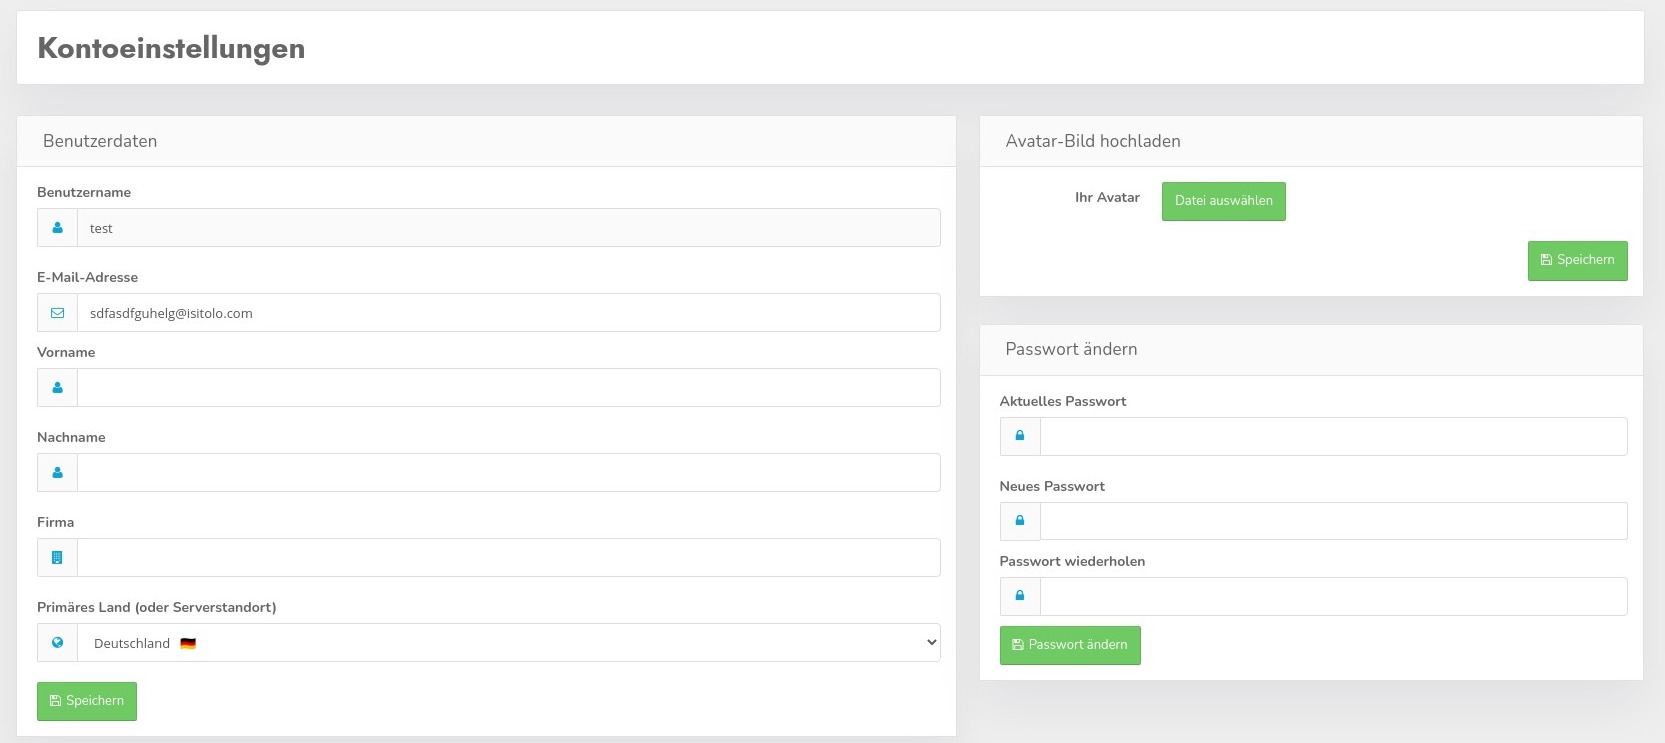The width and height of the screenshot is (1665, 743).
Task: Click the person icon next to Nachname
Action: click(57, 473)
